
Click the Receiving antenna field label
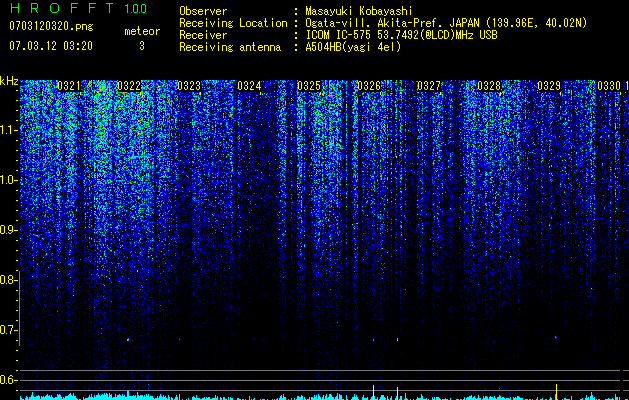pyautogui.click(x=230, y=47)
